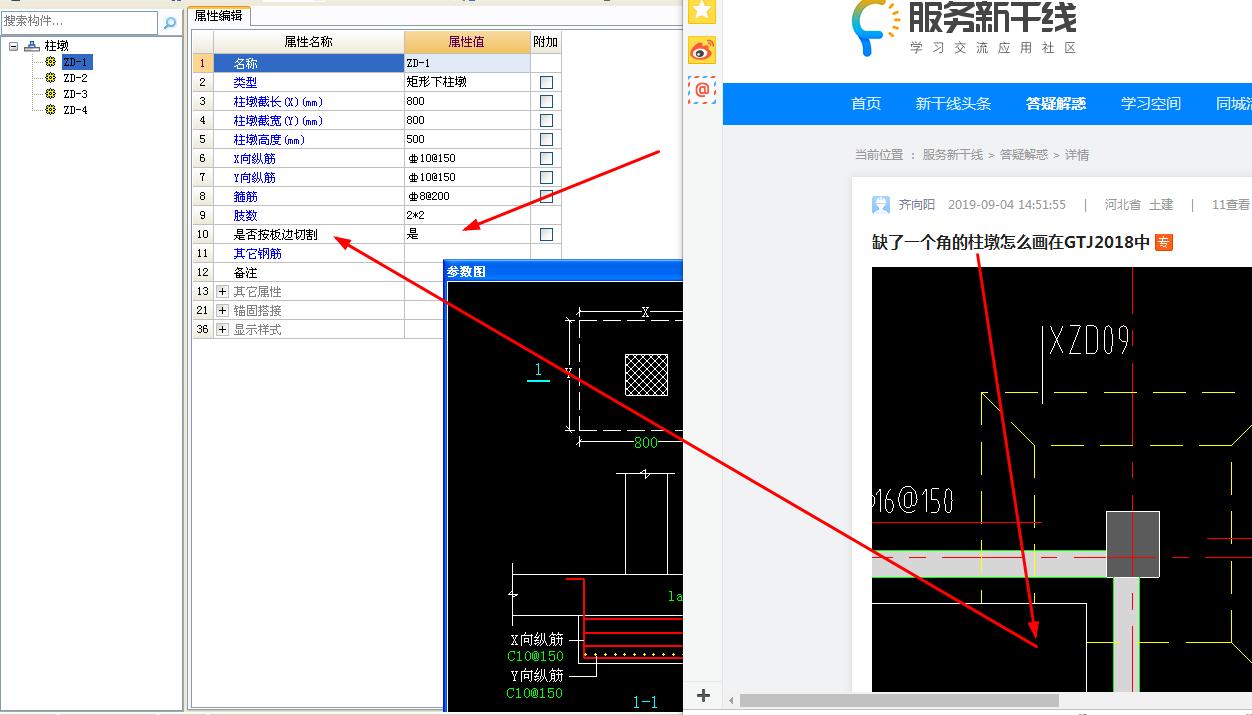Click 答疑解惑 breadcrumb link
This screenshot has height=715, width=1252.
[1023, 155]
